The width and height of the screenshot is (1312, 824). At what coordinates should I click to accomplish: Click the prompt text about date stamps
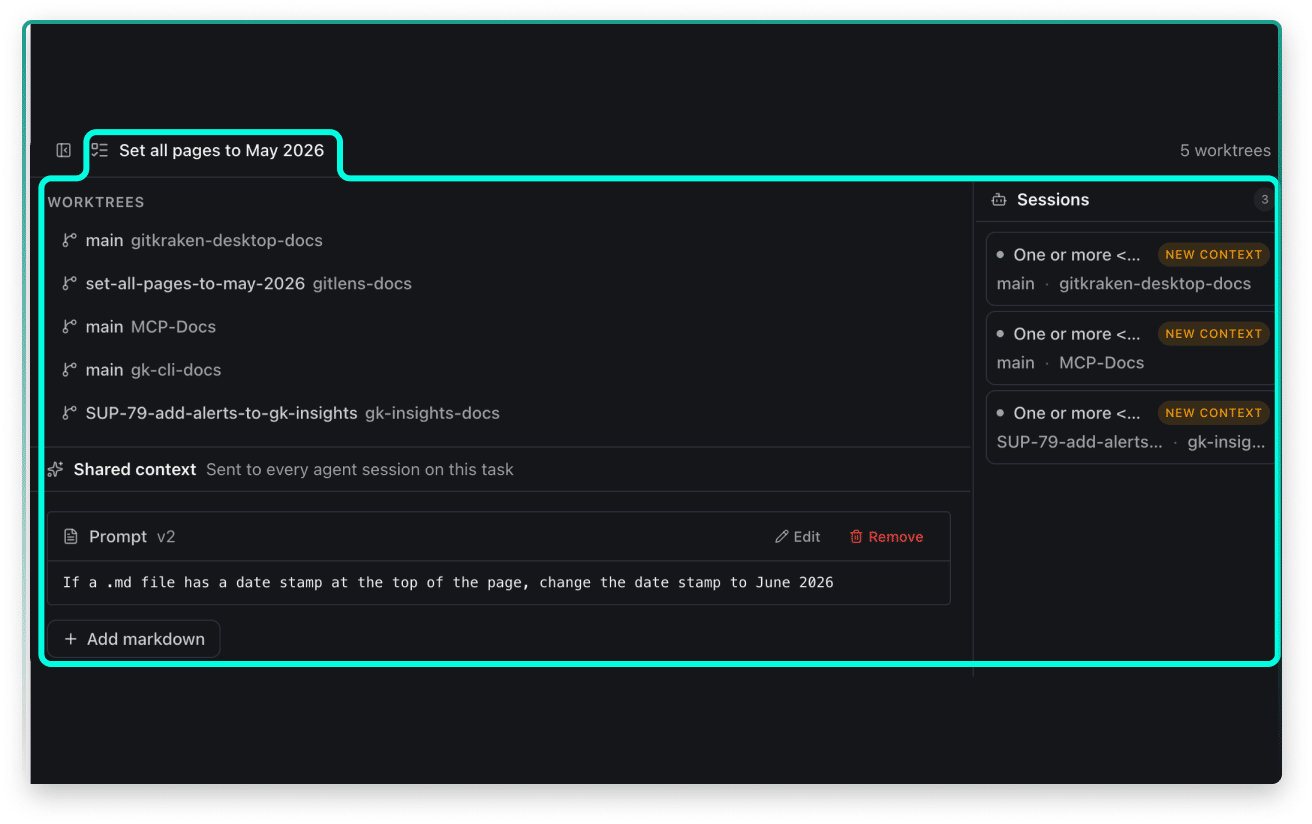click(448, 582)
